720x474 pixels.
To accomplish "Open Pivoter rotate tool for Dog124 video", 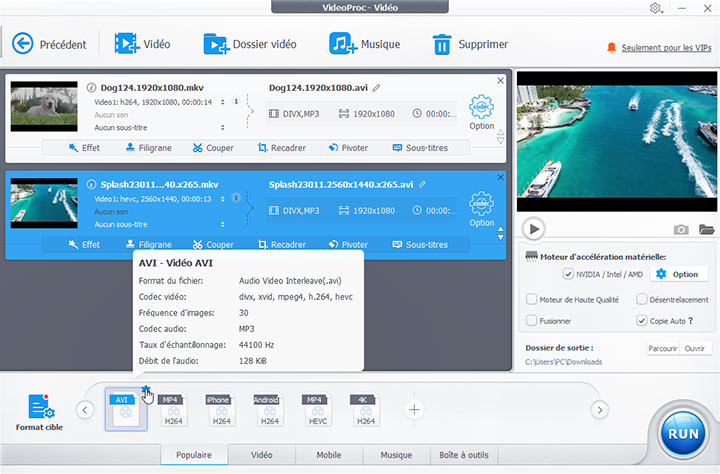I will point(348,148).
